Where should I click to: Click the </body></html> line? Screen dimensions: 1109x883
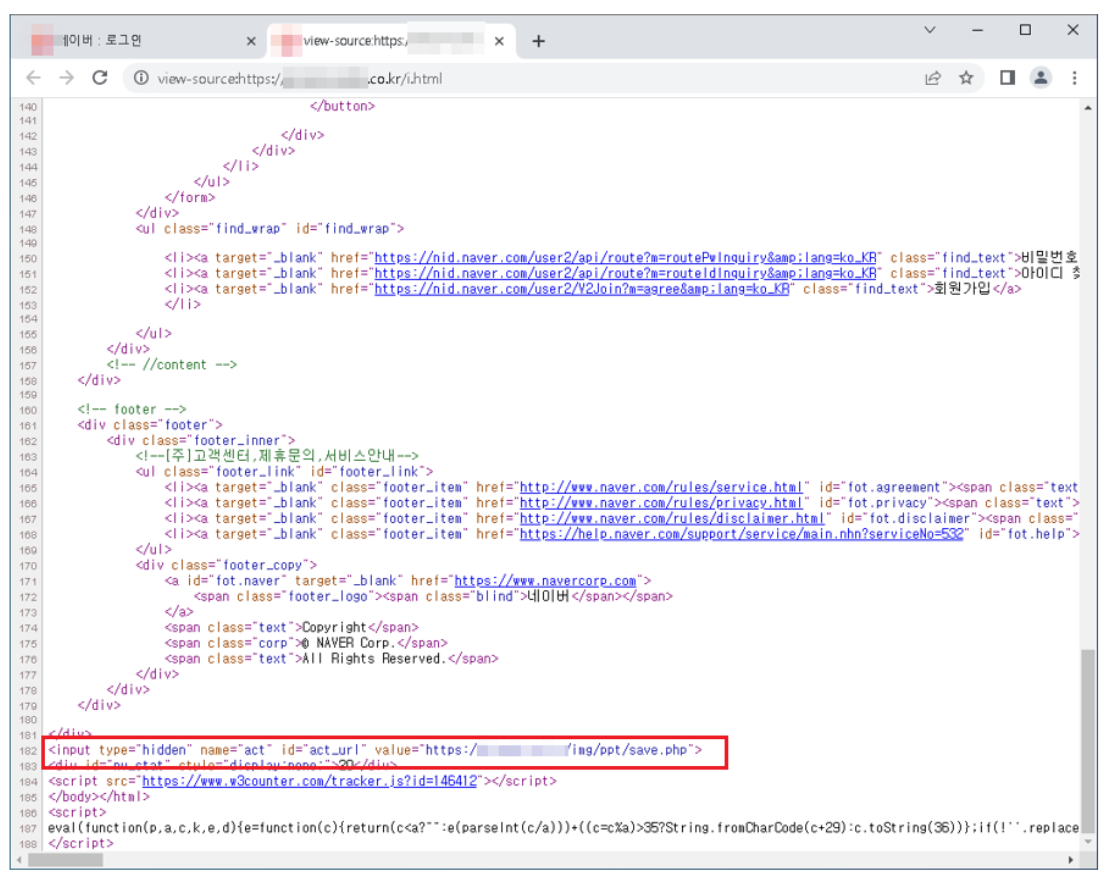click(x=99, y=797)
